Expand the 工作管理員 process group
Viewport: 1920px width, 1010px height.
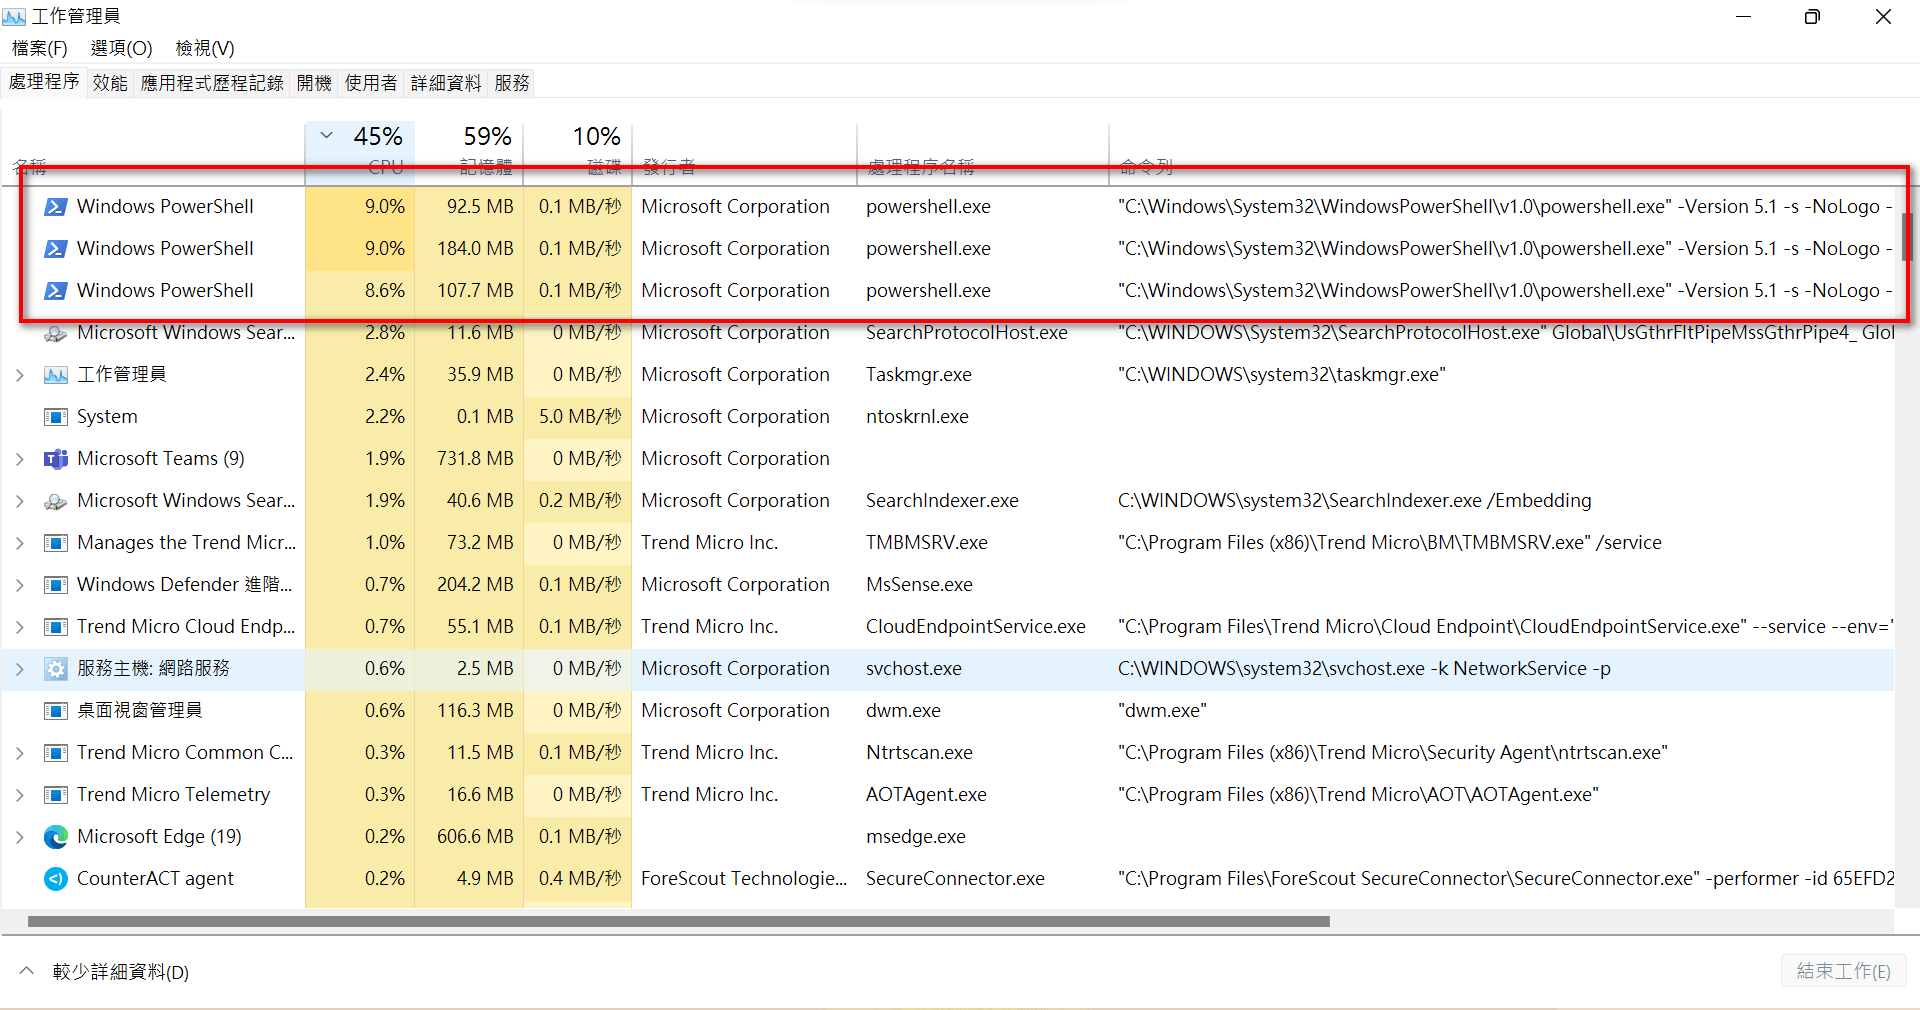tap(20, 375)
